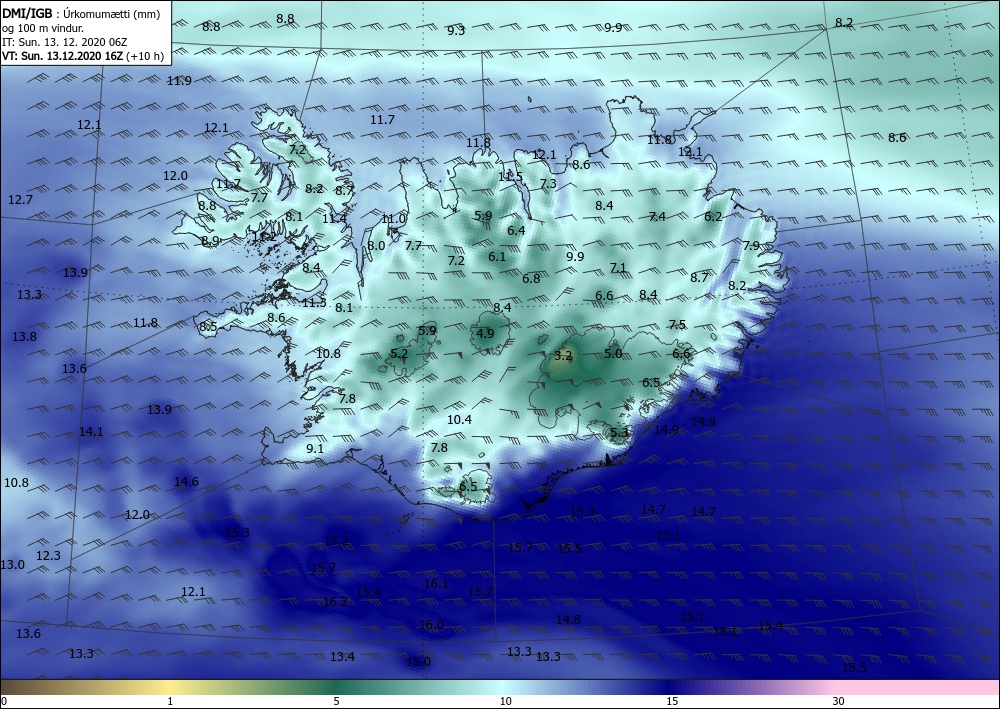The image size is (1000, 709).
Task: Click the 11.4 value on the map
Action: 334,218
